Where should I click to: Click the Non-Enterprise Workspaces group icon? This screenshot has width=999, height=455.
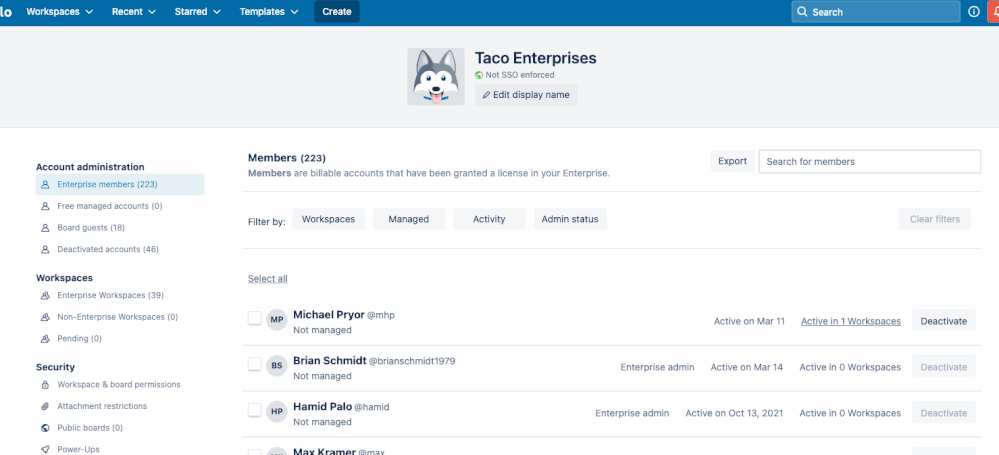tap(45, 317)
